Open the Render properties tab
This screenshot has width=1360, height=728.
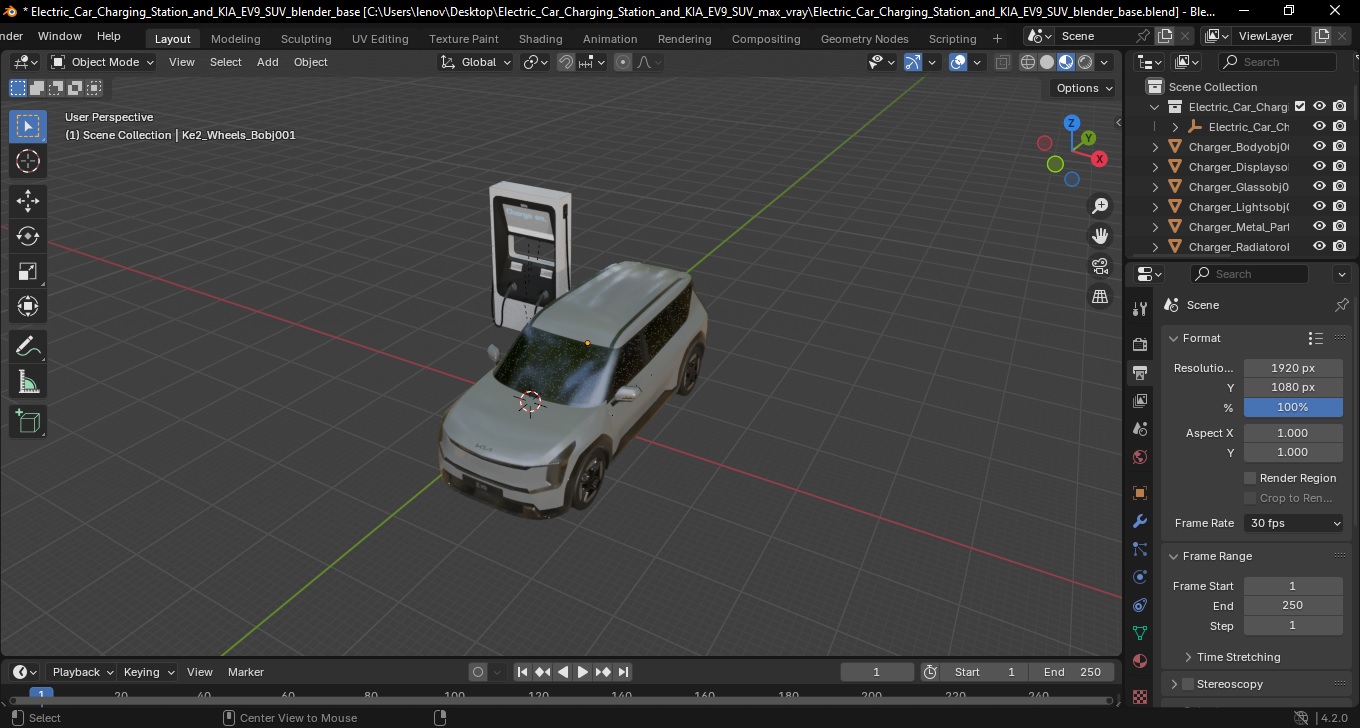point(1140,344)
